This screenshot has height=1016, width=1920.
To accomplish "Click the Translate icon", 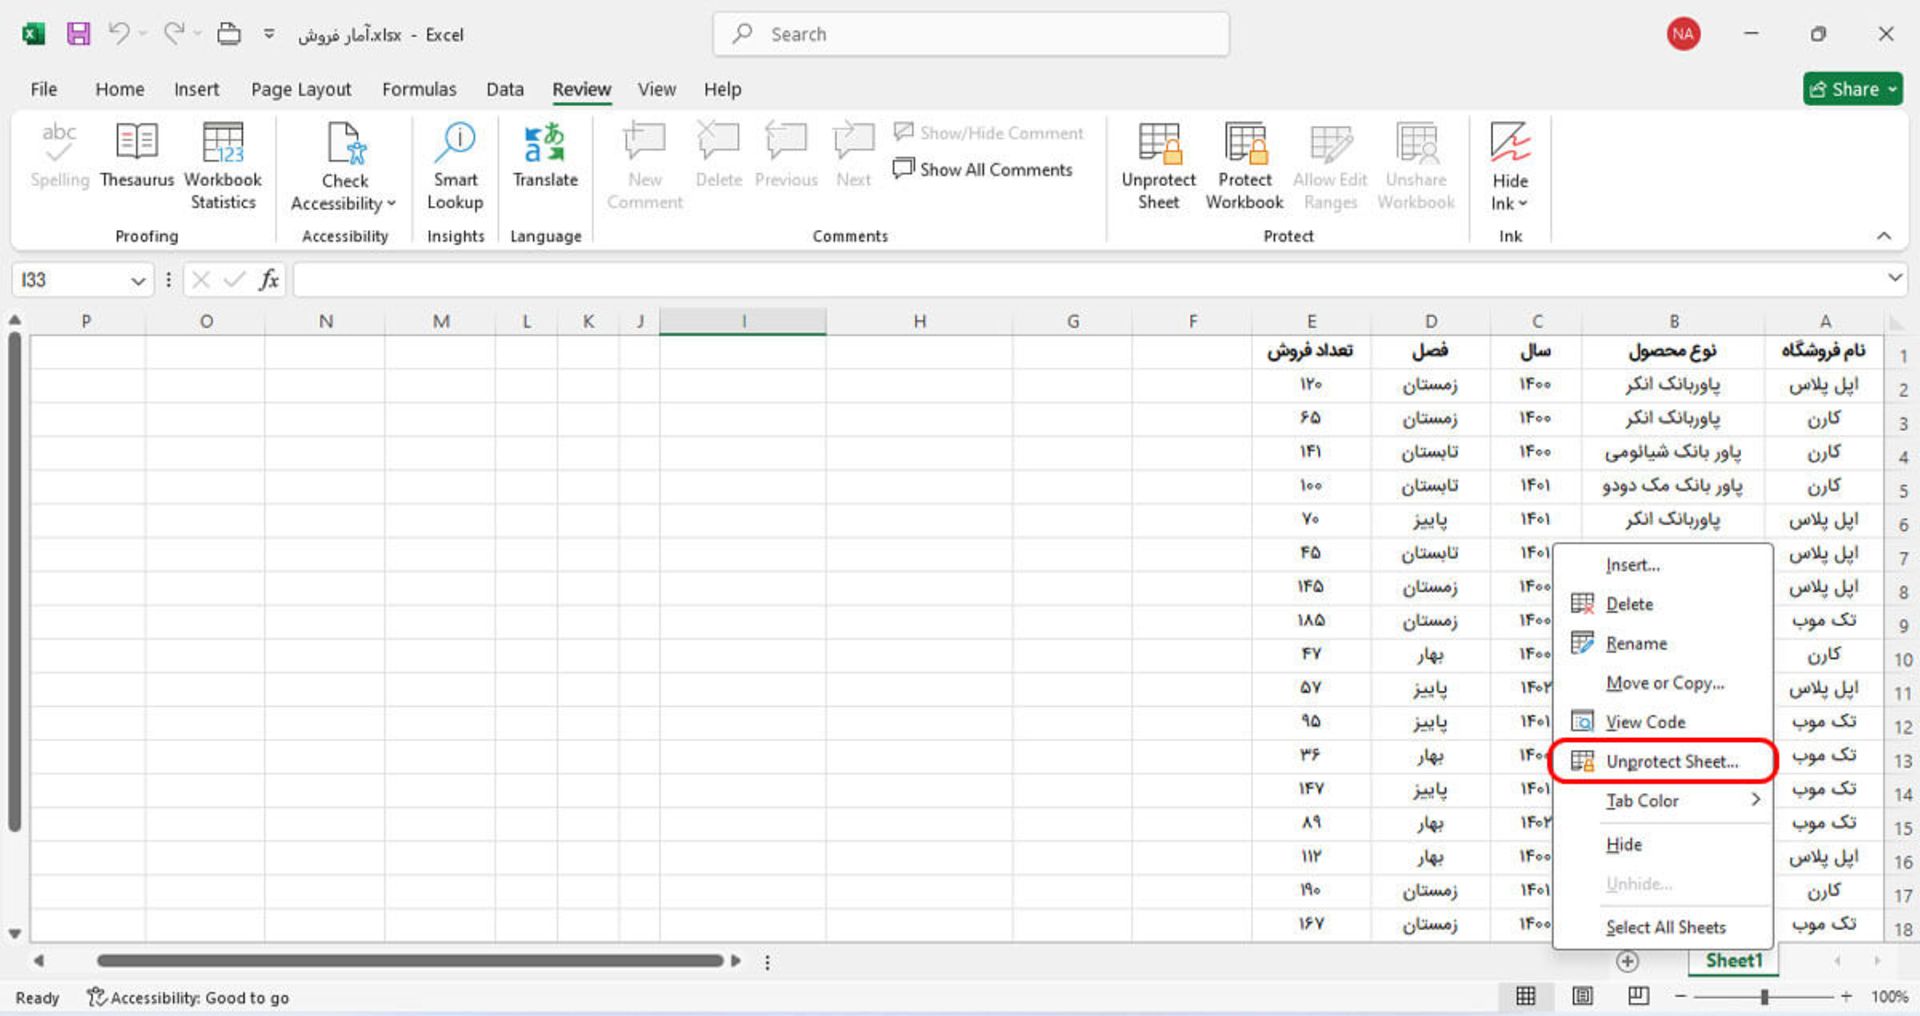I will point(545,155).
